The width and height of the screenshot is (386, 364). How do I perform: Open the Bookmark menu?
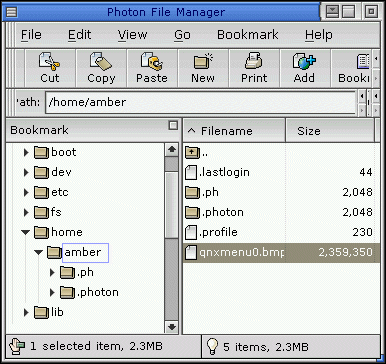click(x=248, y=35)
